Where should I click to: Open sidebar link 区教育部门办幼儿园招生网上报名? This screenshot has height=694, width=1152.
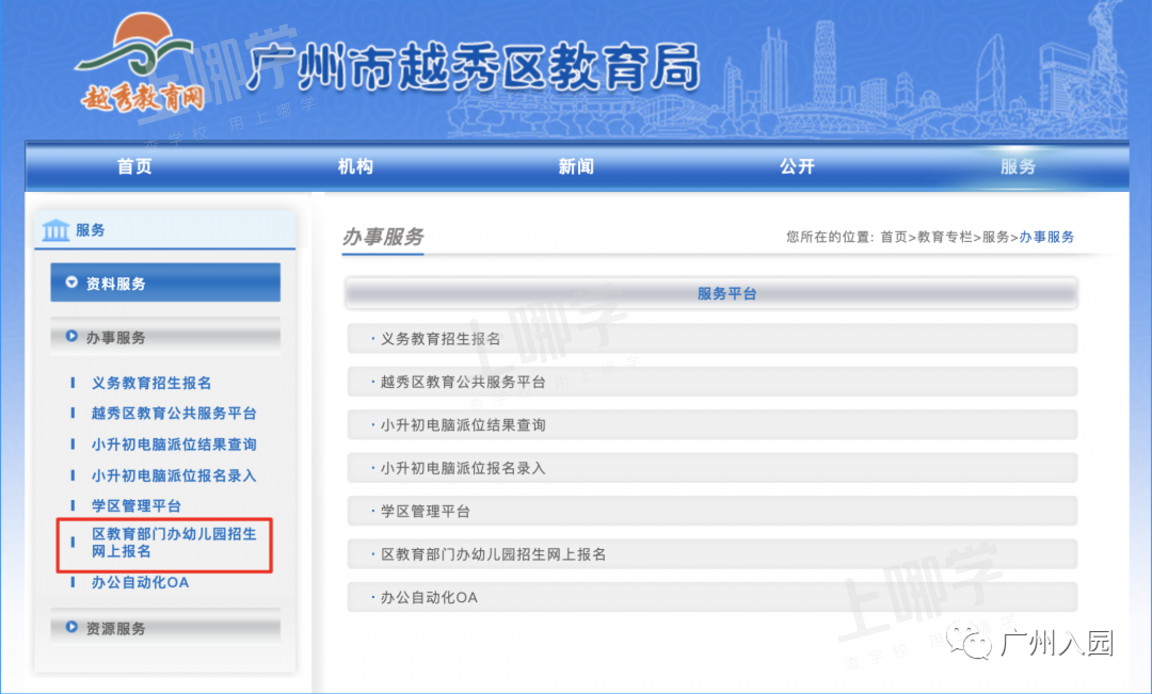coord(174,542)
